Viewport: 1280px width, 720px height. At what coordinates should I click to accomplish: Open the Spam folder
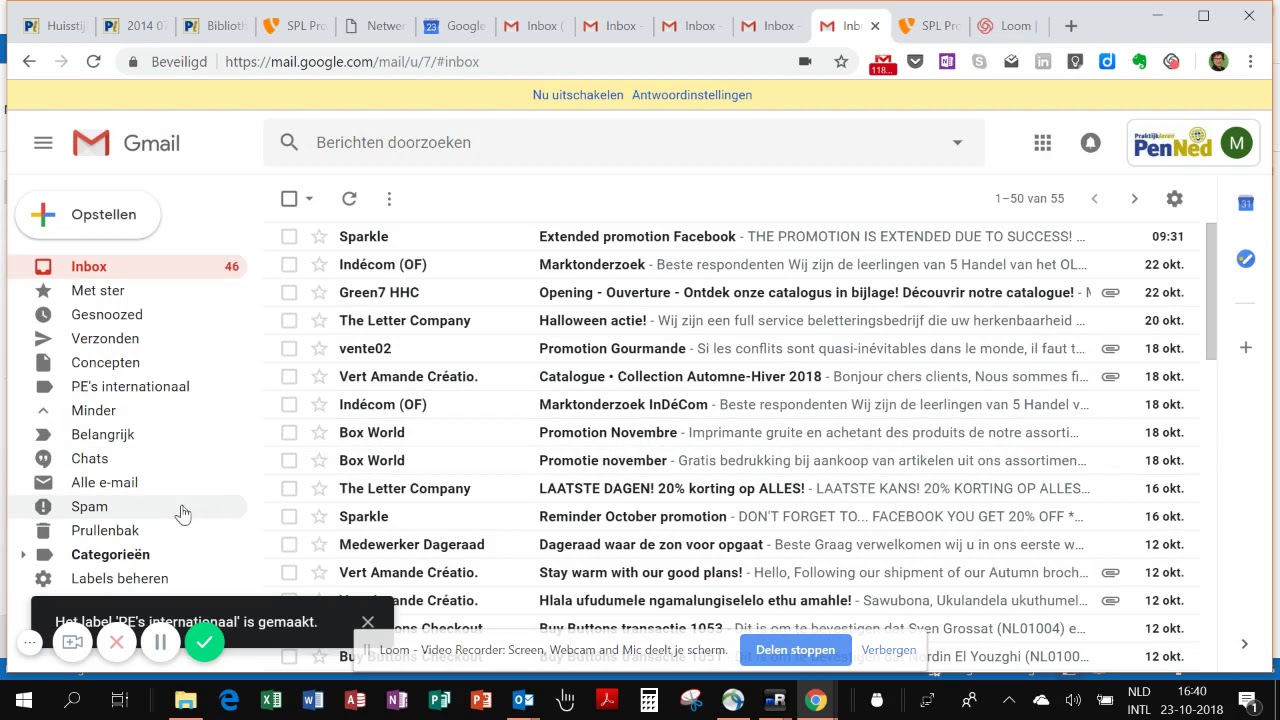pyautogui.click(x=127, y=506)
